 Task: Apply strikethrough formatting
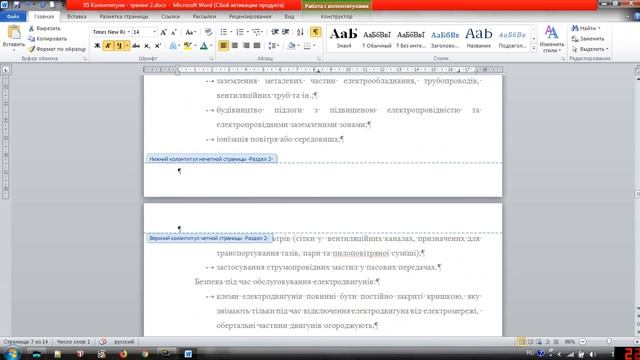coord(136,46)
